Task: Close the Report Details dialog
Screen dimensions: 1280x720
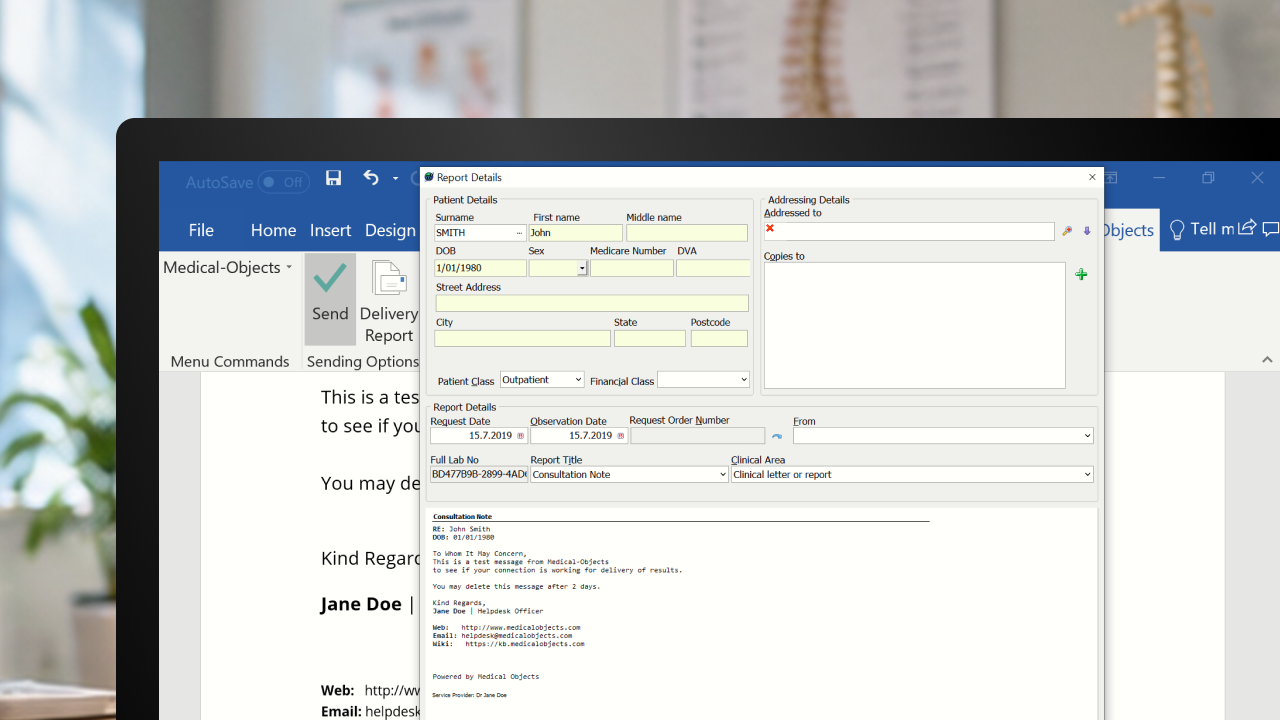Action: [1092, 177]
